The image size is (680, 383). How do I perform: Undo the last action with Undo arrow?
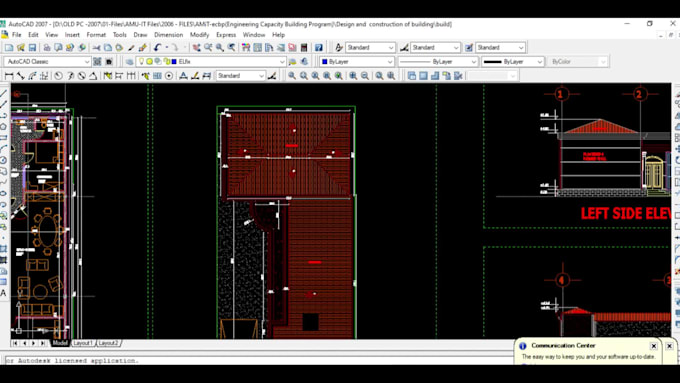click(157, 47)
